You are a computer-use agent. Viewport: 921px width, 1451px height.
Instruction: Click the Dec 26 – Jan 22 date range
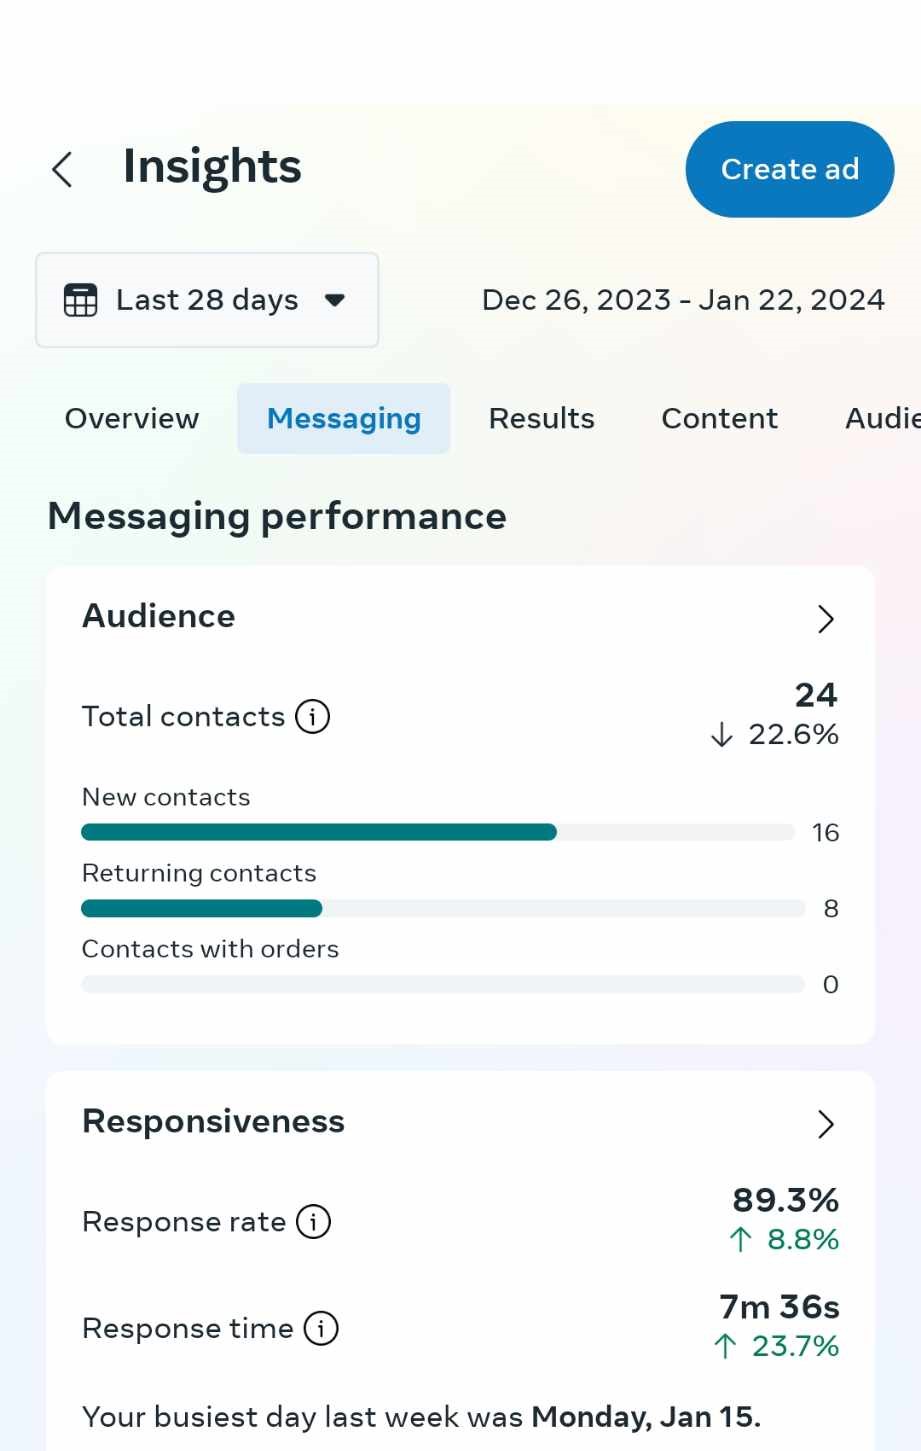click(683, 300)
